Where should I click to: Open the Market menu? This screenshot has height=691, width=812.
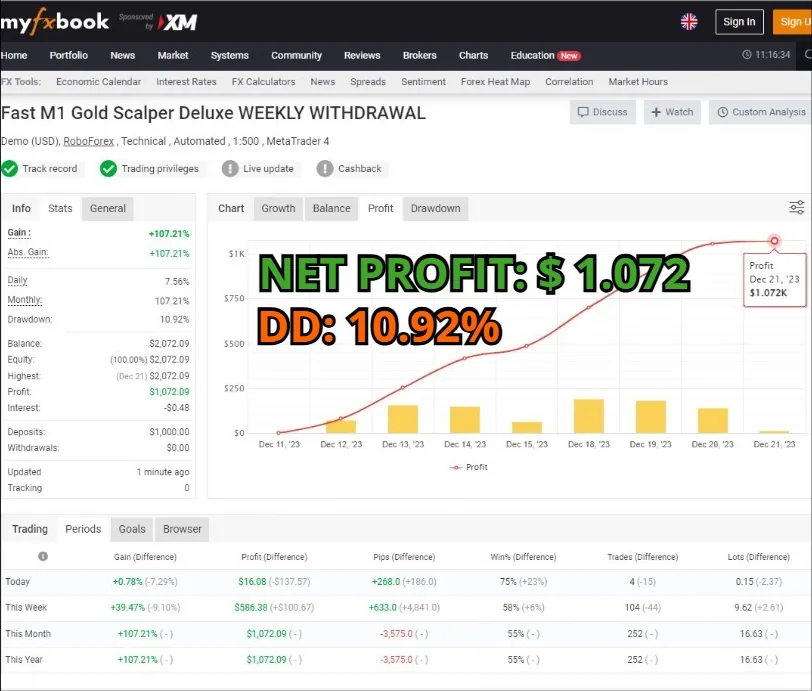click(x=173, y=55)
